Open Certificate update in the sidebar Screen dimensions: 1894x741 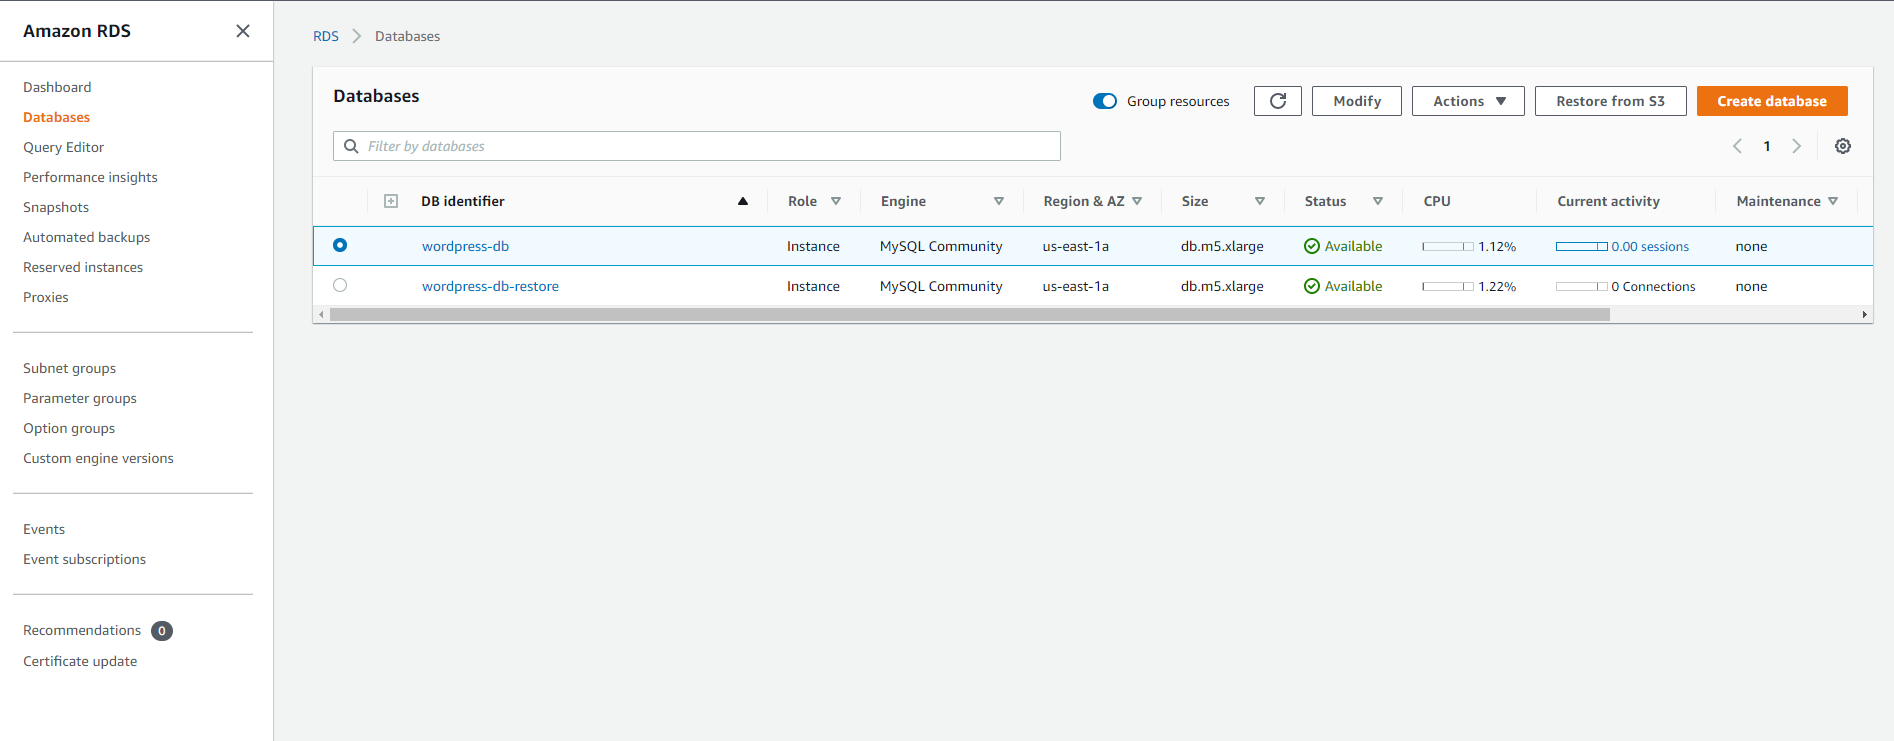click(80, 661)
